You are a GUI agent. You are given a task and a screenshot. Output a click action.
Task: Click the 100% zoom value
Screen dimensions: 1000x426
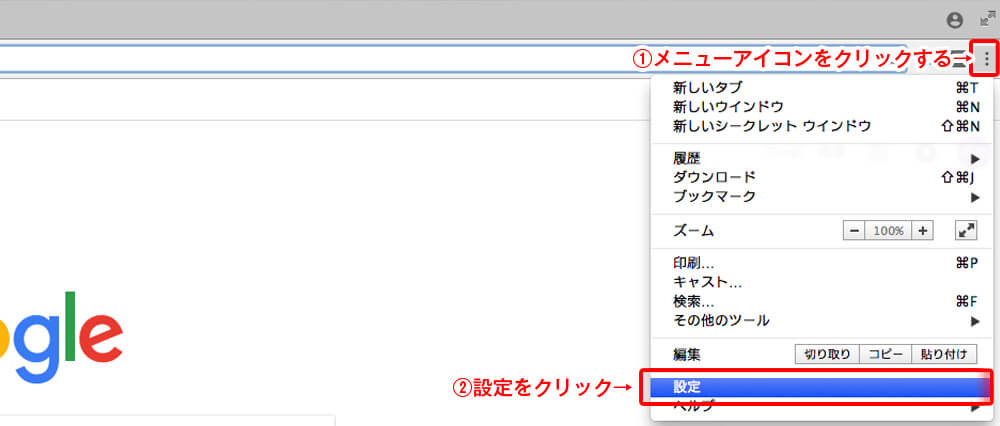point(888,231)
